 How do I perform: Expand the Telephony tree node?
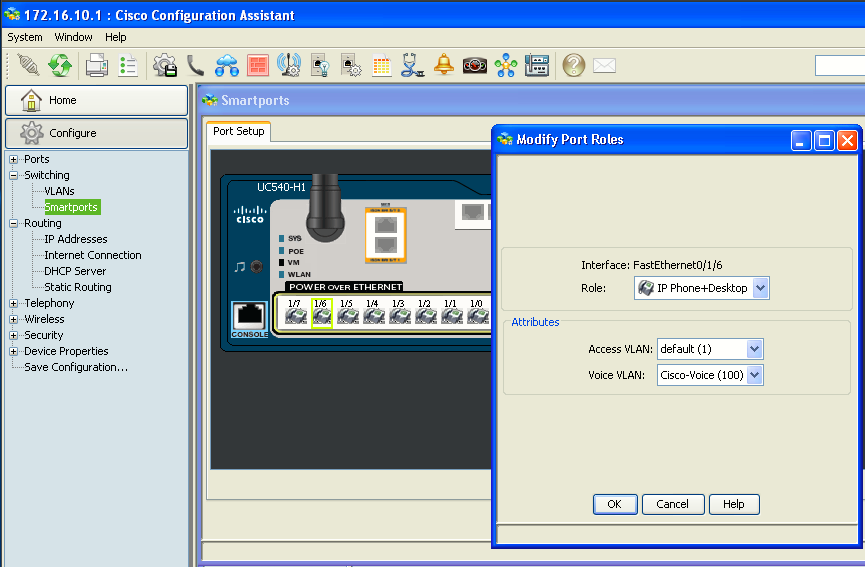tap(14, 303)
